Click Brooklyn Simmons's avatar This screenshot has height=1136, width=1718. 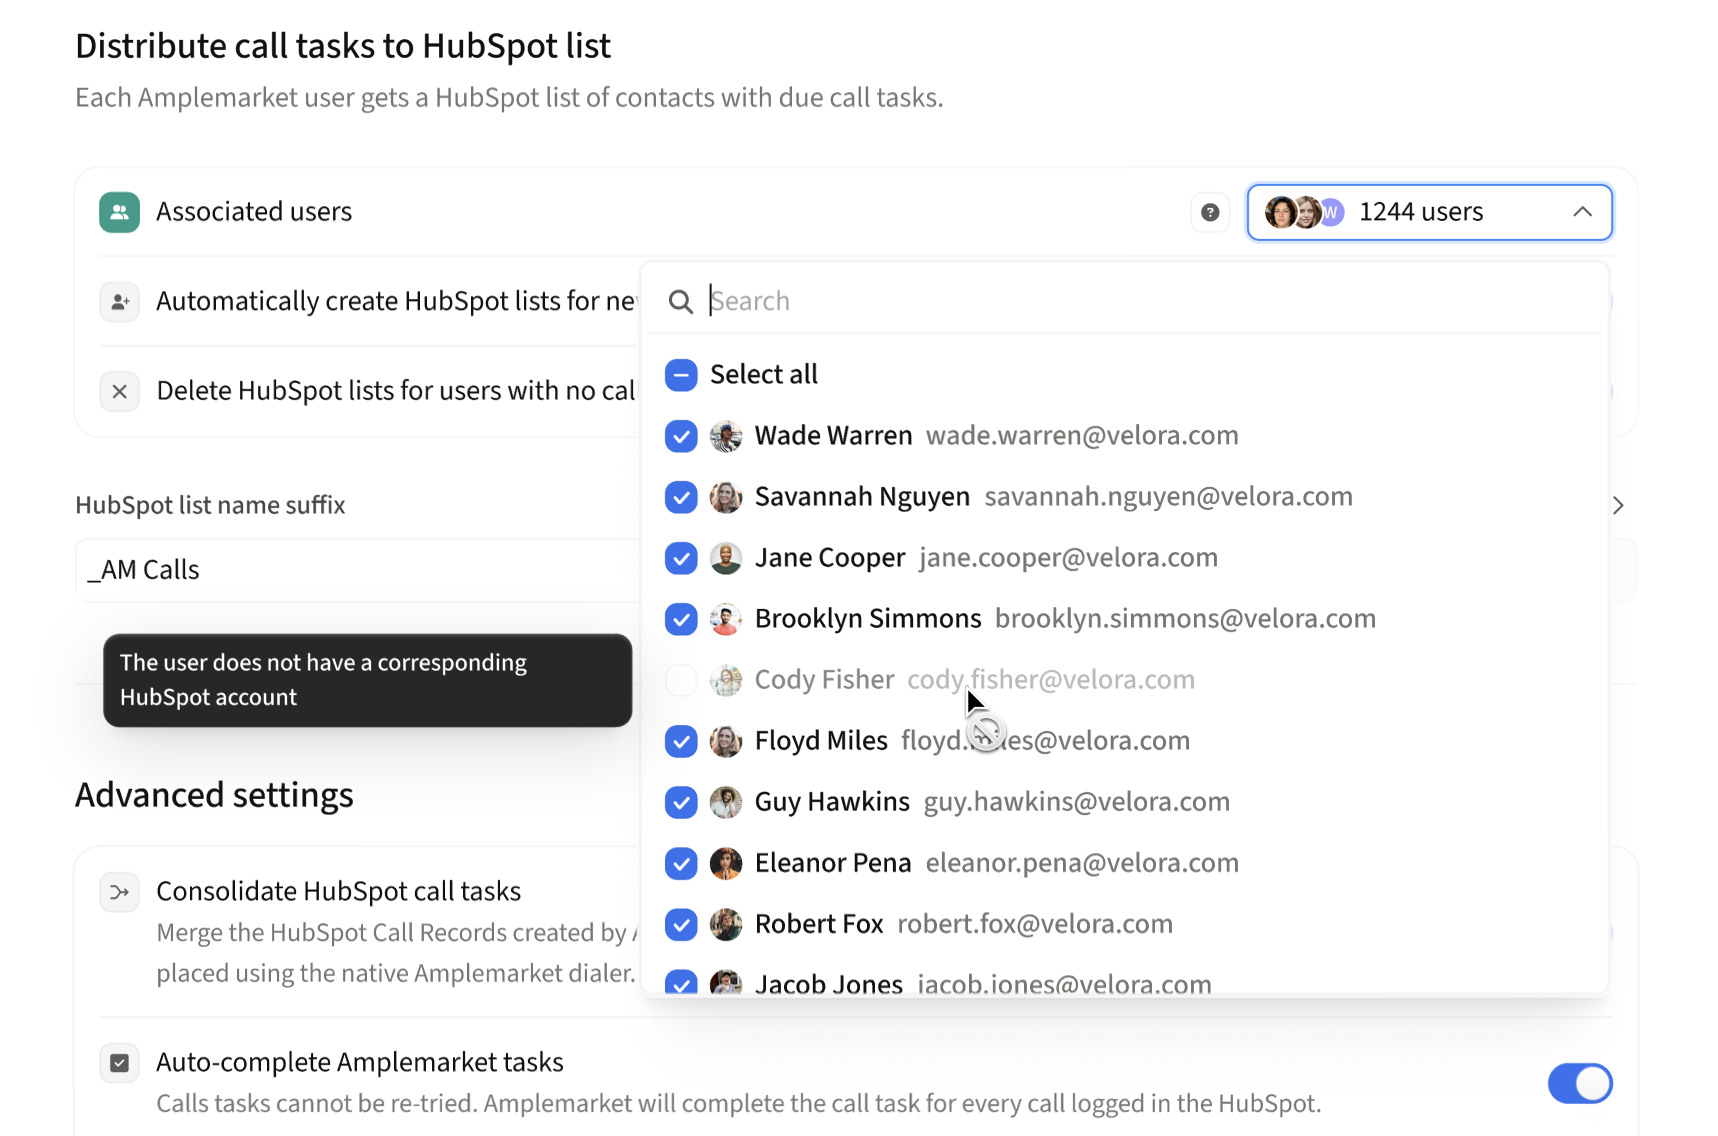tap(726, 619)
